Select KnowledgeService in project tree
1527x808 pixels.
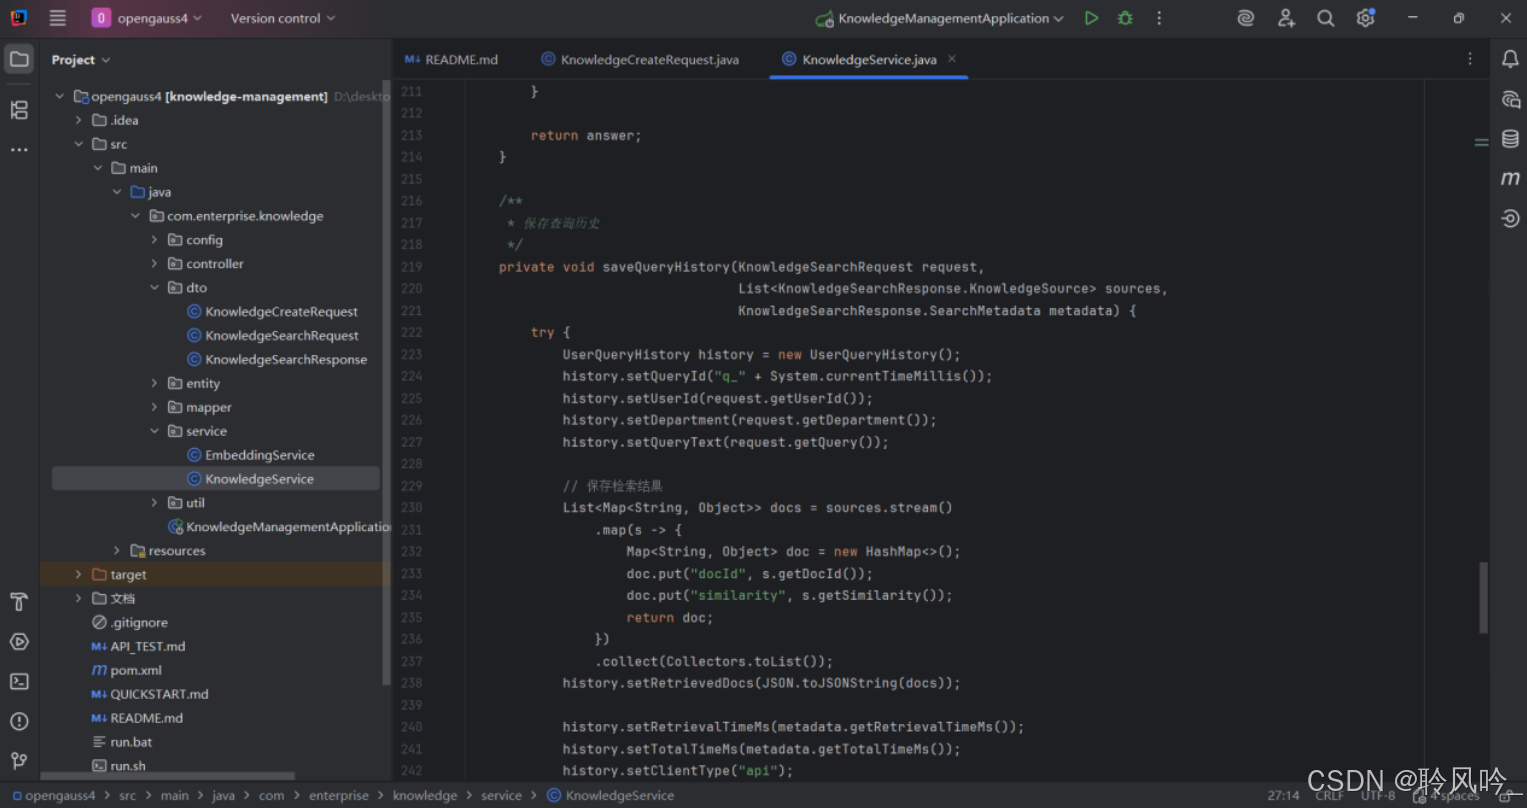pyautogui.click(x=215, y=479)
